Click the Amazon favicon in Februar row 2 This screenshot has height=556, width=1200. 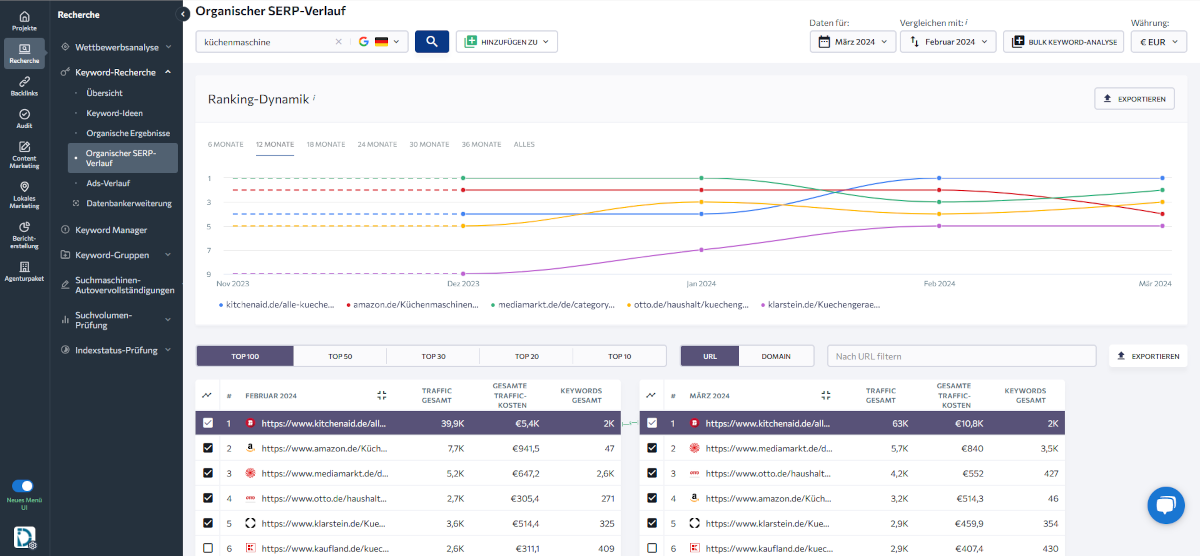click(x=250, y=448)
